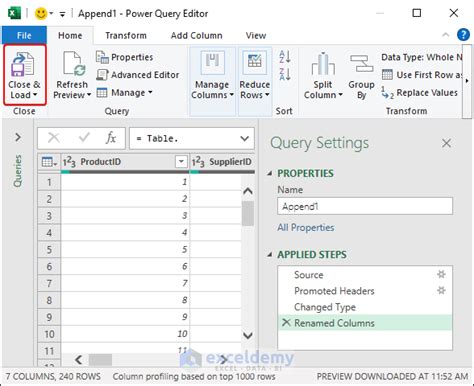Image resolution: width=474 pixels, height=386 pixels.
Task: Select the Renamed Columns applied step
Action: click(x=365, y=323)
